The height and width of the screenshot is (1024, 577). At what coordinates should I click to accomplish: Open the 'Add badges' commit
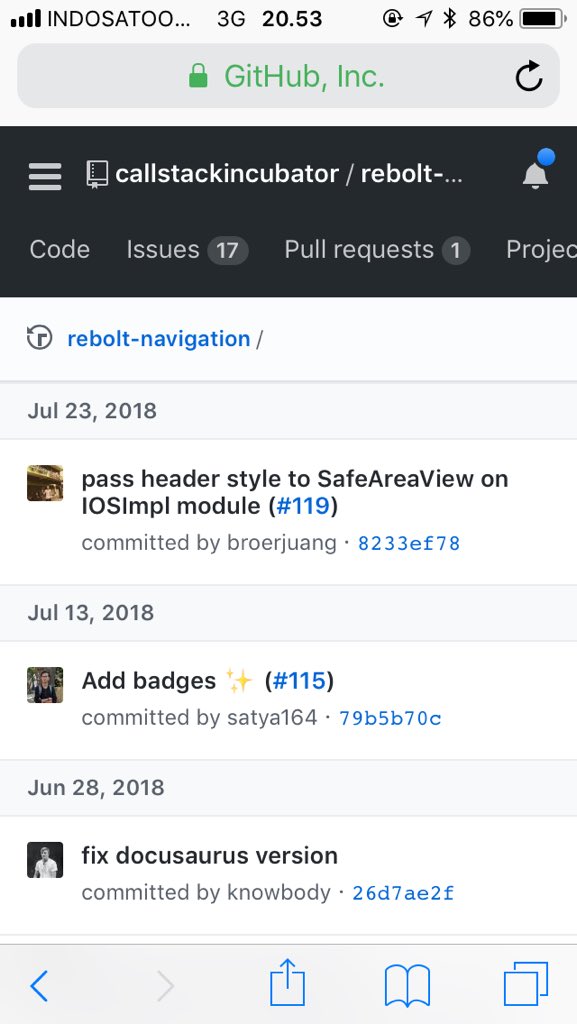(149, 681)
